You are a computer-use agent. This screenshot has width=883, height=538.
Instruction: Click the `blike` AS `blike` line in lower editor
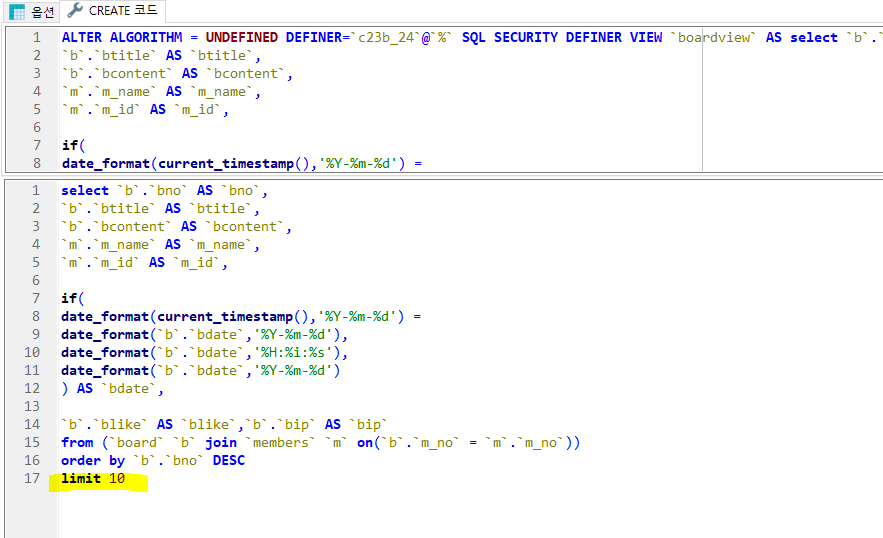click(224, 424)
